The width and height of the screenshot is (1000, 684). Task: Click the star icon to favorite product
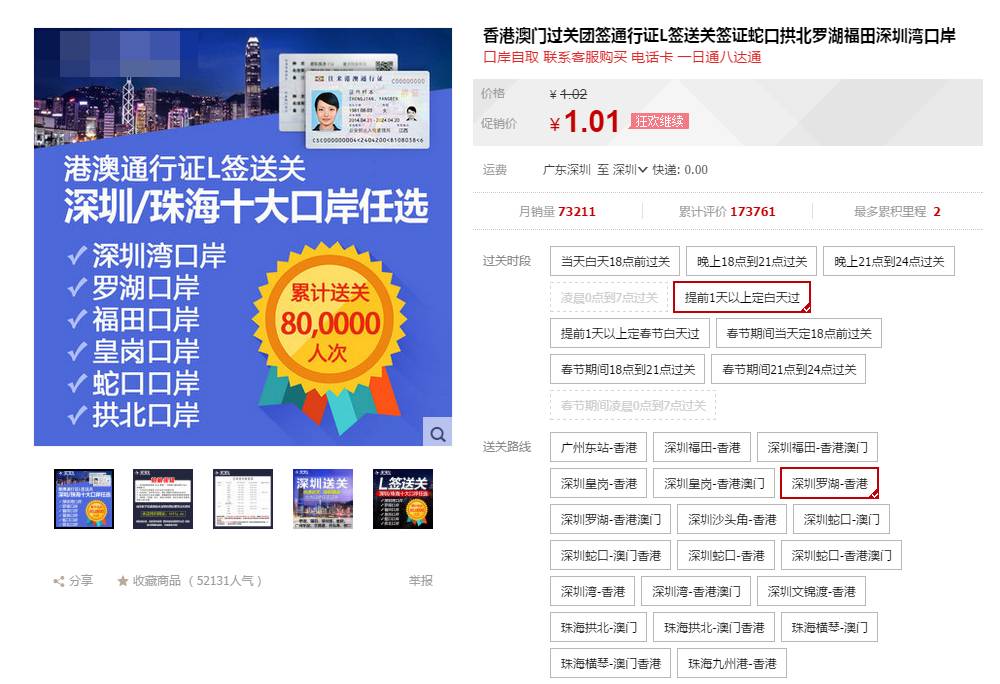pyautogui.click(x=123, y=581)
